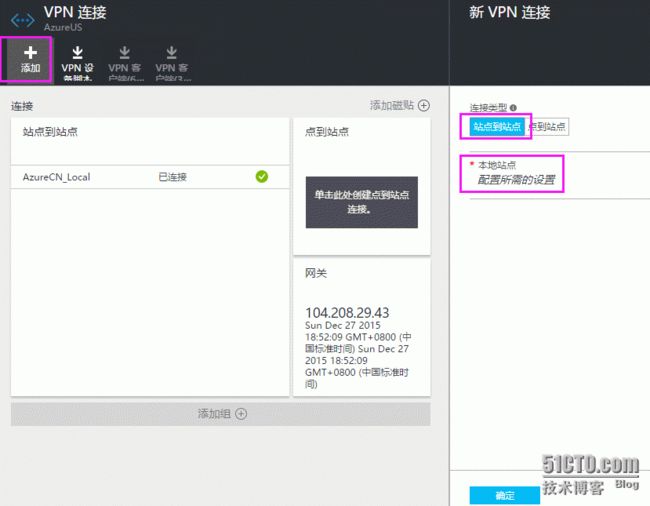Click the 网关 tile heading
The height and width of the screenshot is (506, 650).
pos(316,273)
